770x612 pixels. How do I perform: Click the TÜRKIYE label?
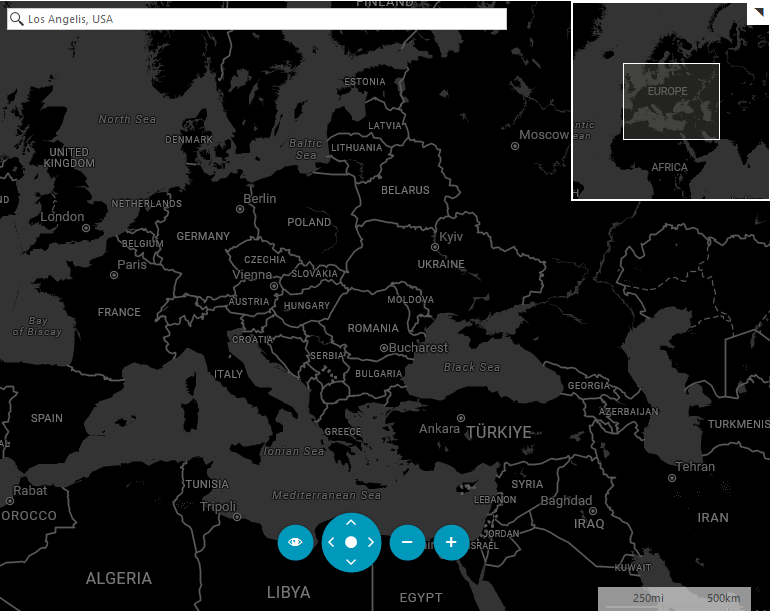click(x=499, y=432)
